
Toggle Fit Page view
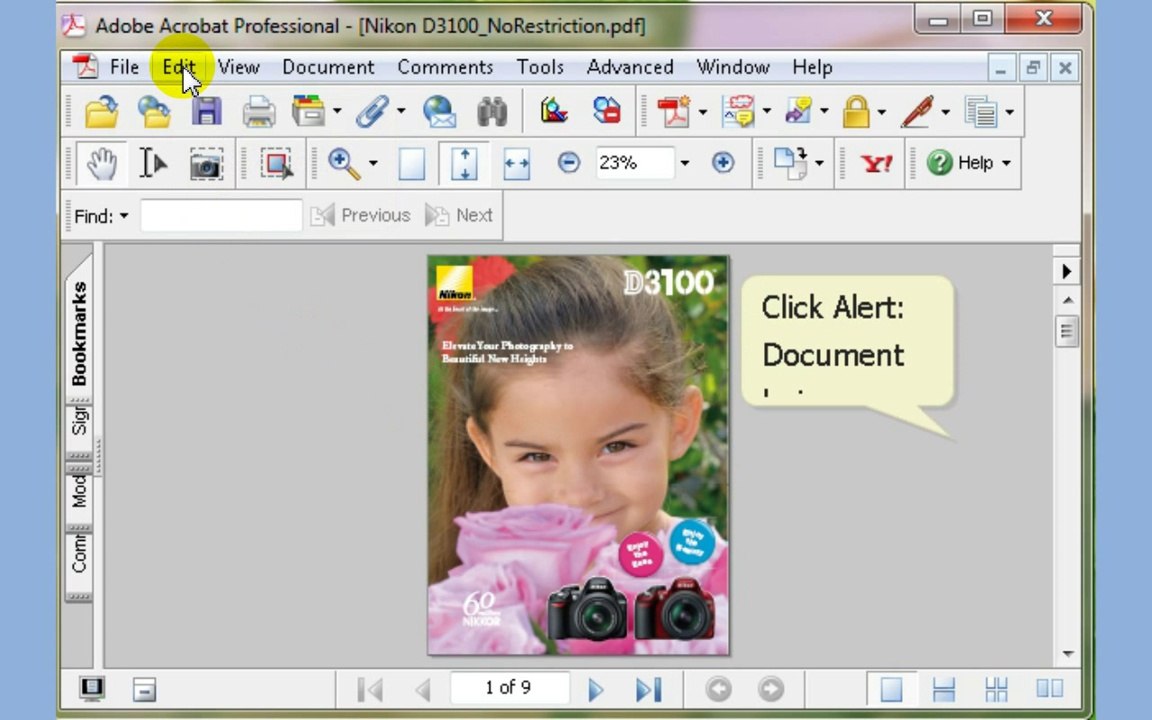click(x=464, y=163)
